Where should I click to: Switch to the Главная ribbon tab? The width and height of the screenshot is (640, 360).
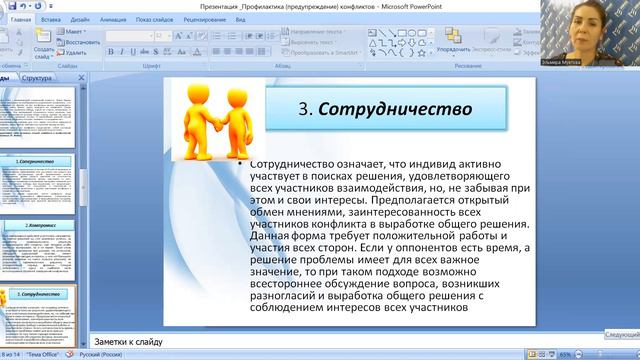coord(21,19)
